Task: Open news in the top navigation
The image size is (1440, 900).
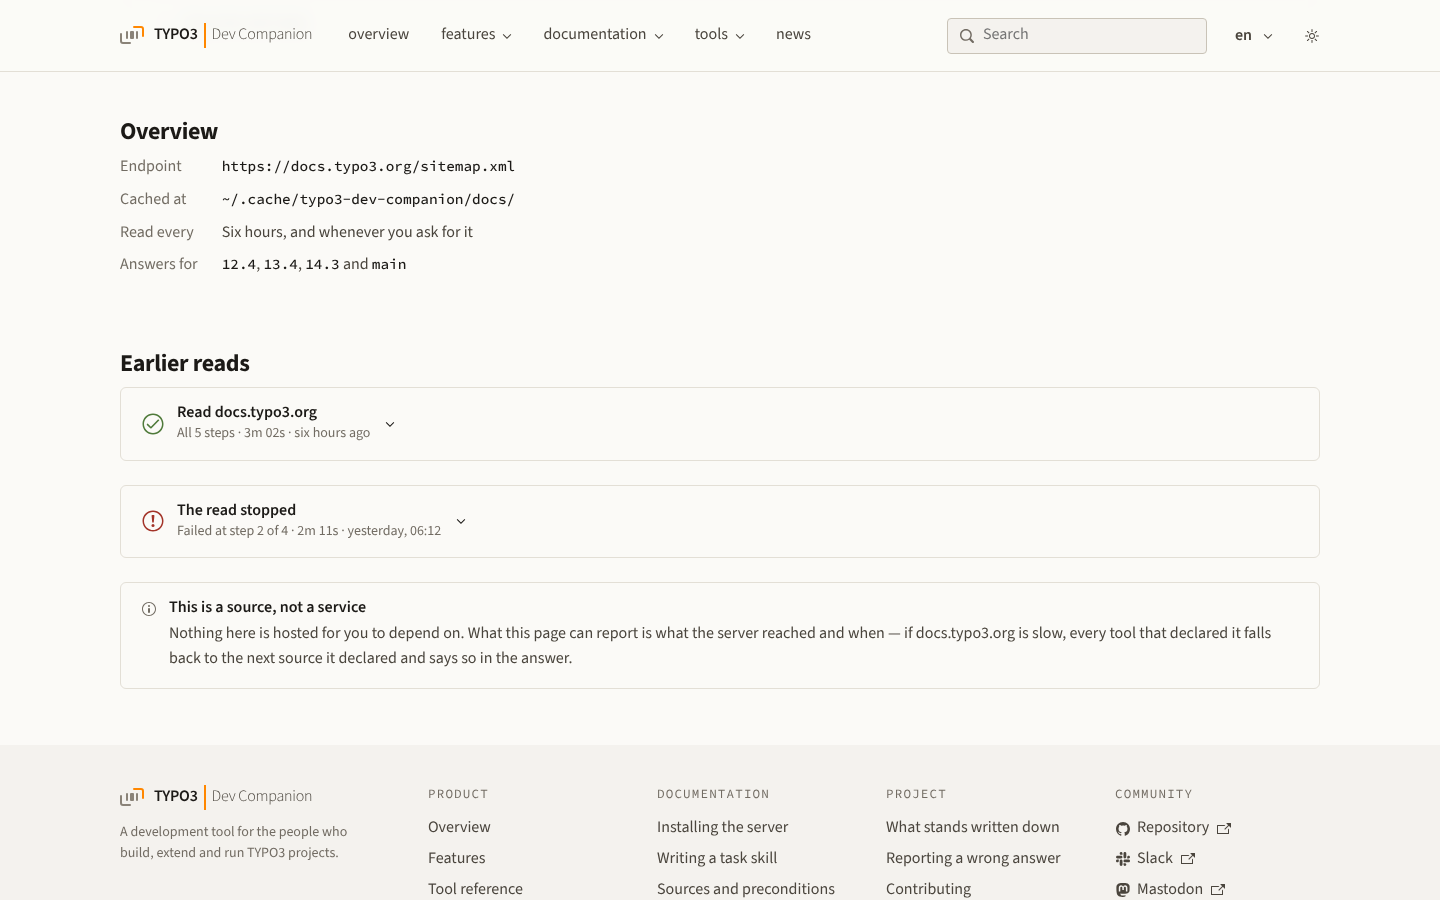Action: [x=793, y=35]
